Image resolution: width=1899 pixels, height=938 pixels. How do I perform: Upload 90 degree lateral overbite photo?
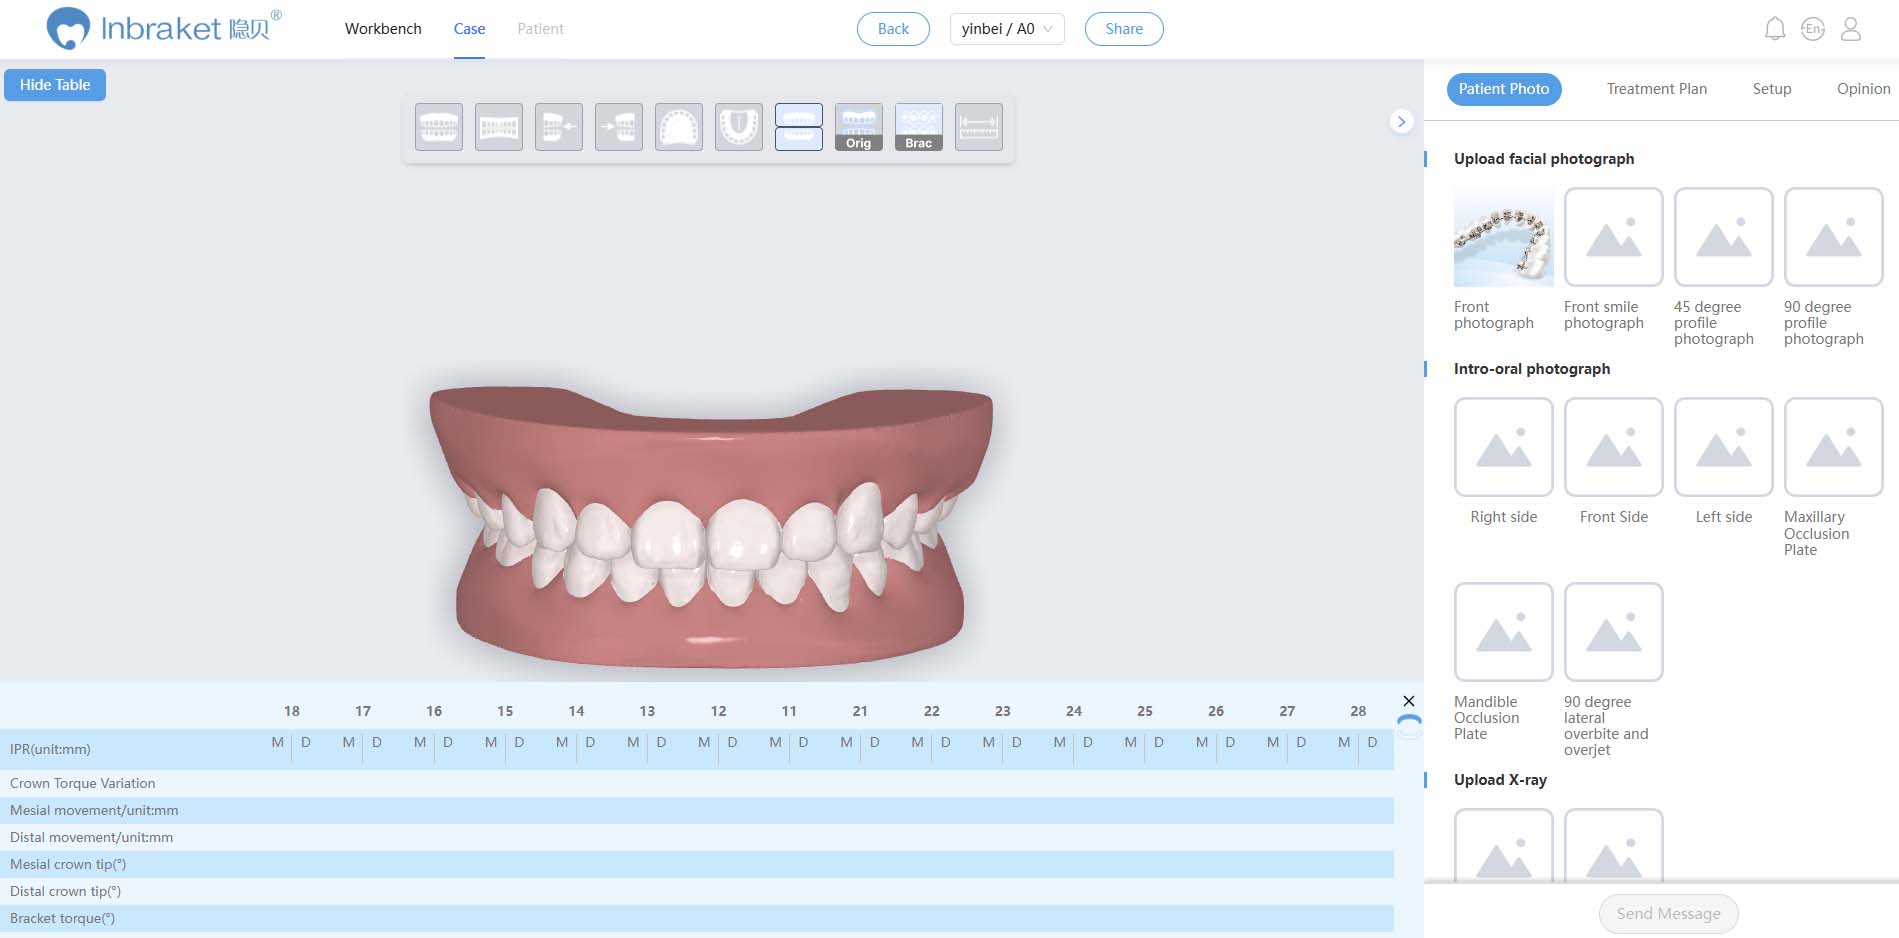pos(1614,632)
